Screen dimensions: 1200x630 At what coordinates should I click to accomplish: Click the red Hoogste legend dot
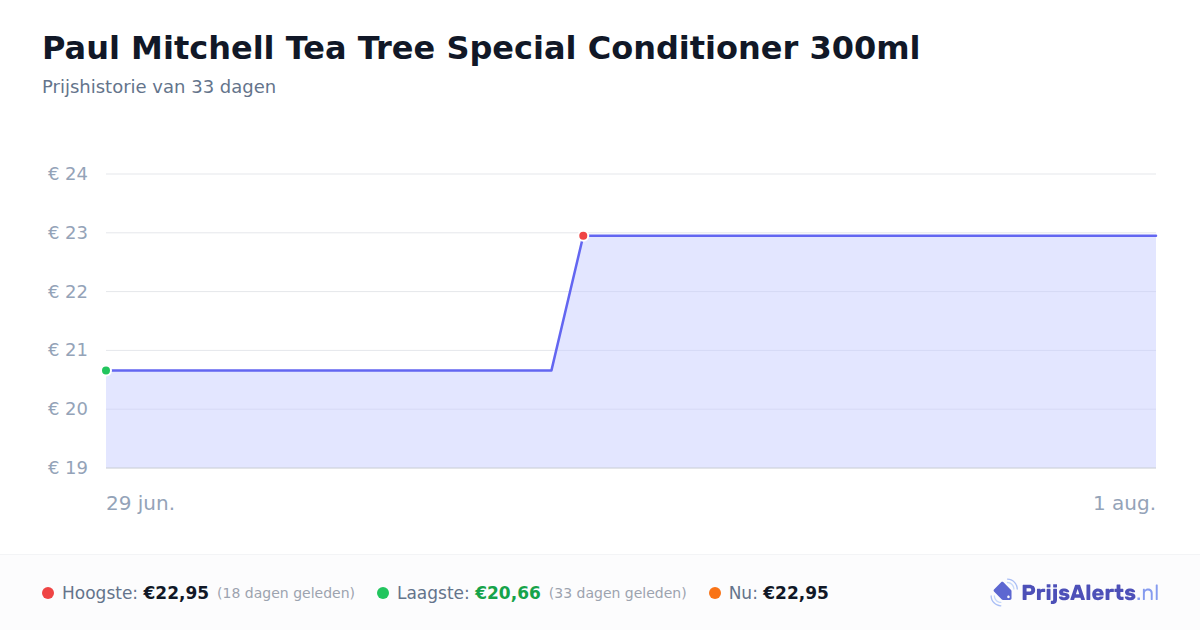[x=48, y=593]
